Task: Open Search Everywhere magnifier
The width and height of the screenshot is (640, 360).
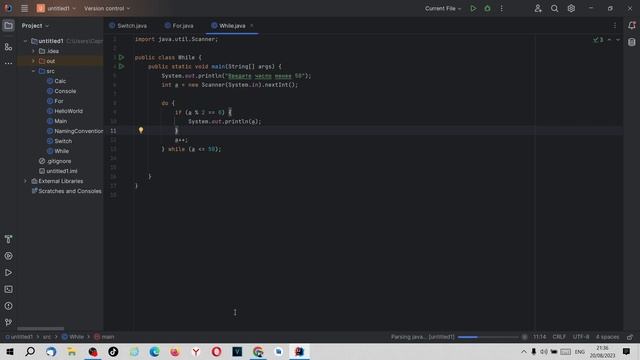Action: click(554, 8)
